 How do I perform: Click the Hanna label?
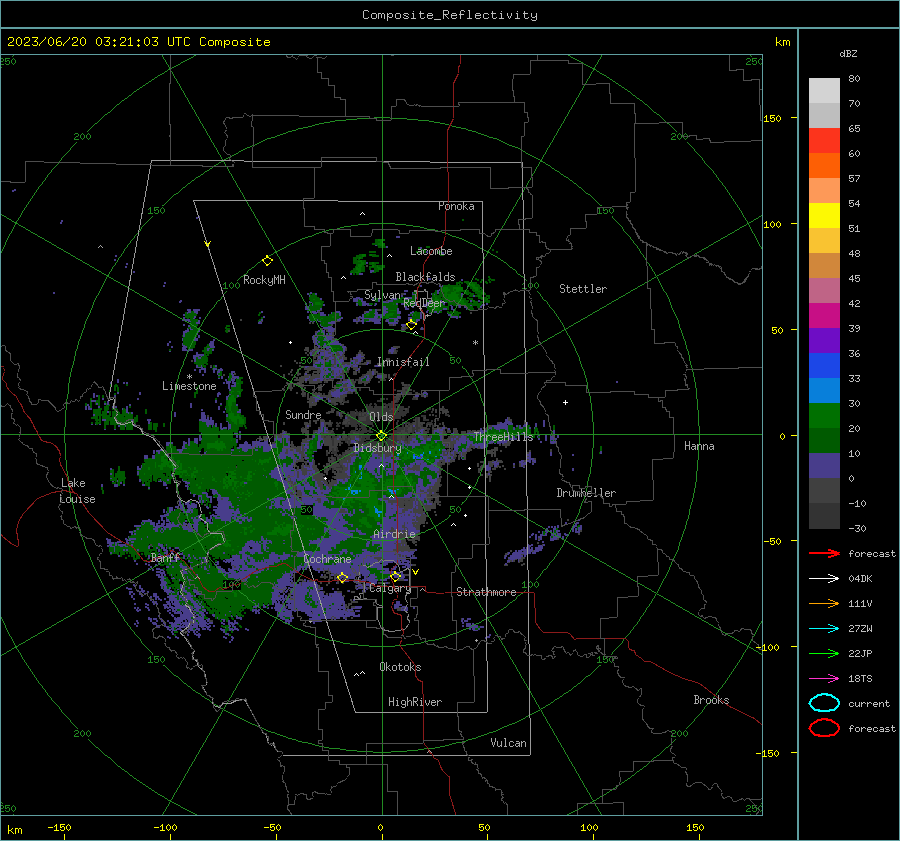click(699, 446)
